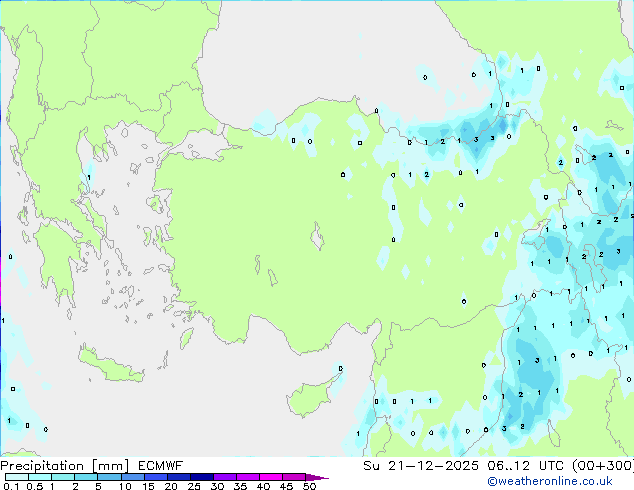
Task: Click legend swatch between 35 and 40
Action: (247, 477)
